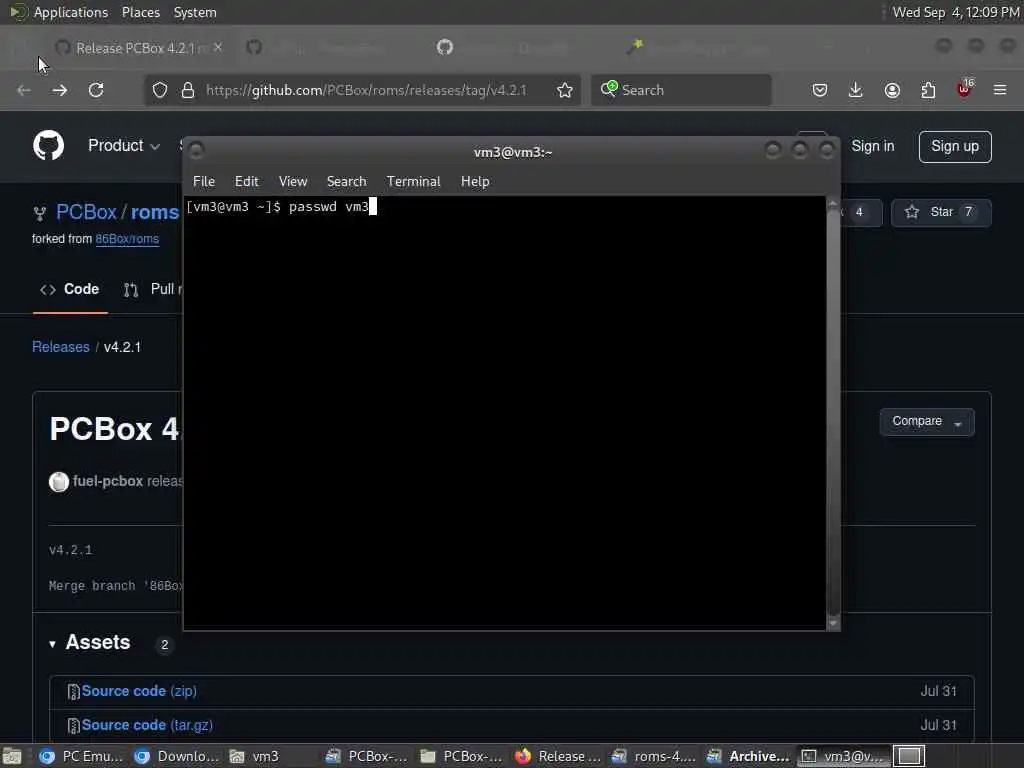1024x768 pixels.
Task: Reload the GitHub page
Action: point(96,90)
